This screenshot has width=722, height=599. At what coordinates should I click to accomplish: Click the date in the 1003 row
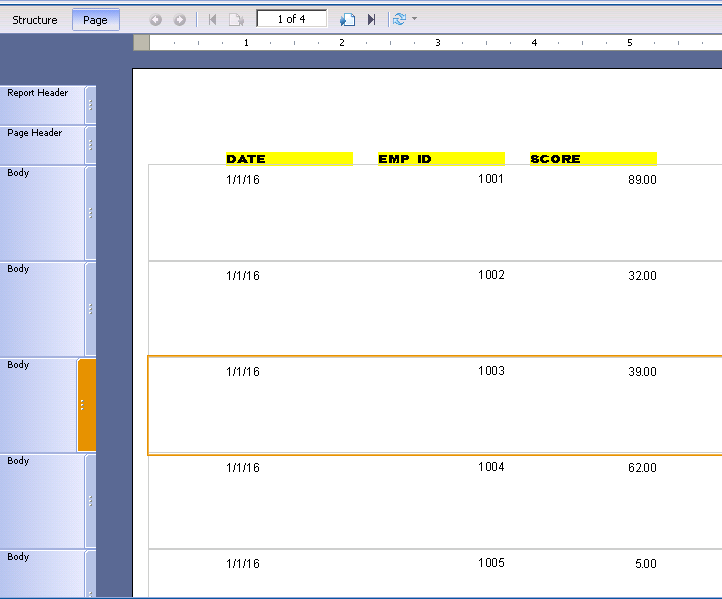(x=243, y=372)
